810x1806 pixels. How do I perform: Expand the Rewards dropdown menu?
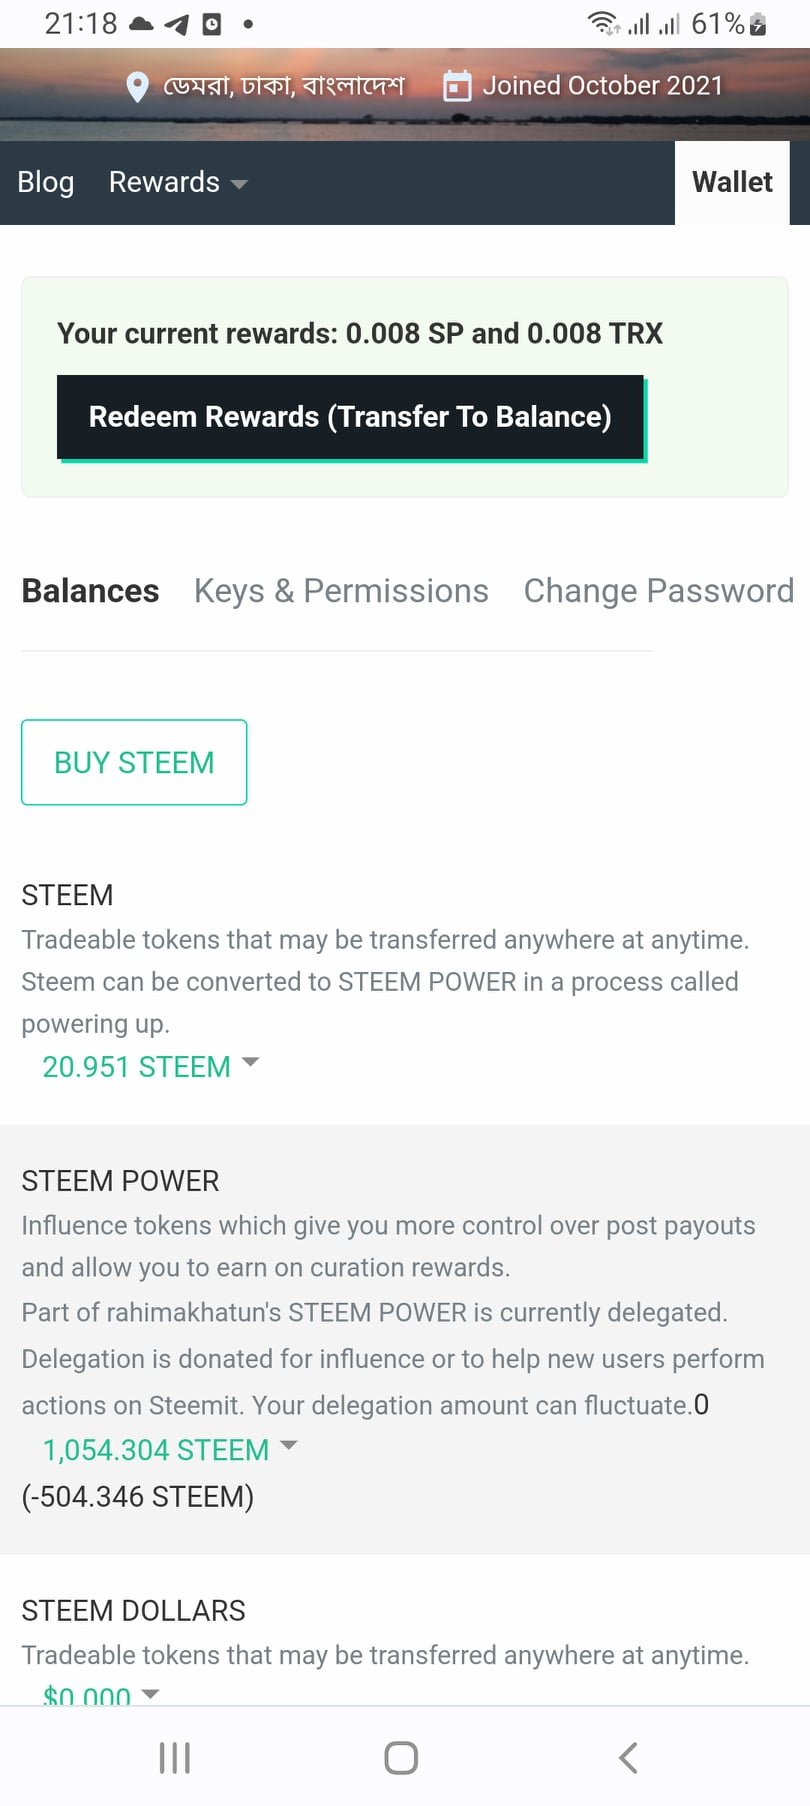coord(178,182)
